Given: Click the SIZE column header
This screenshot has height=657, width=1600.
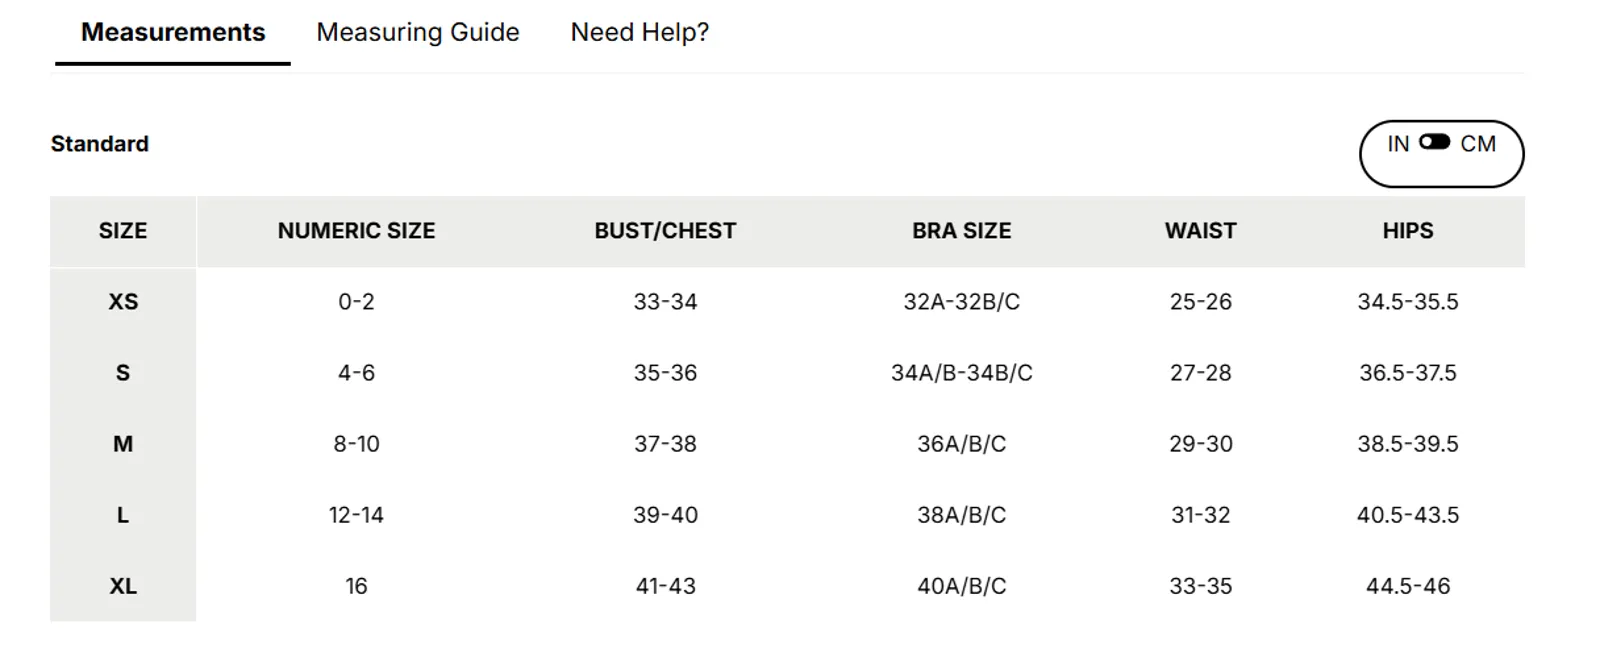Looking at the screenshot, I should pyautogui.click(x=123, y=231).
